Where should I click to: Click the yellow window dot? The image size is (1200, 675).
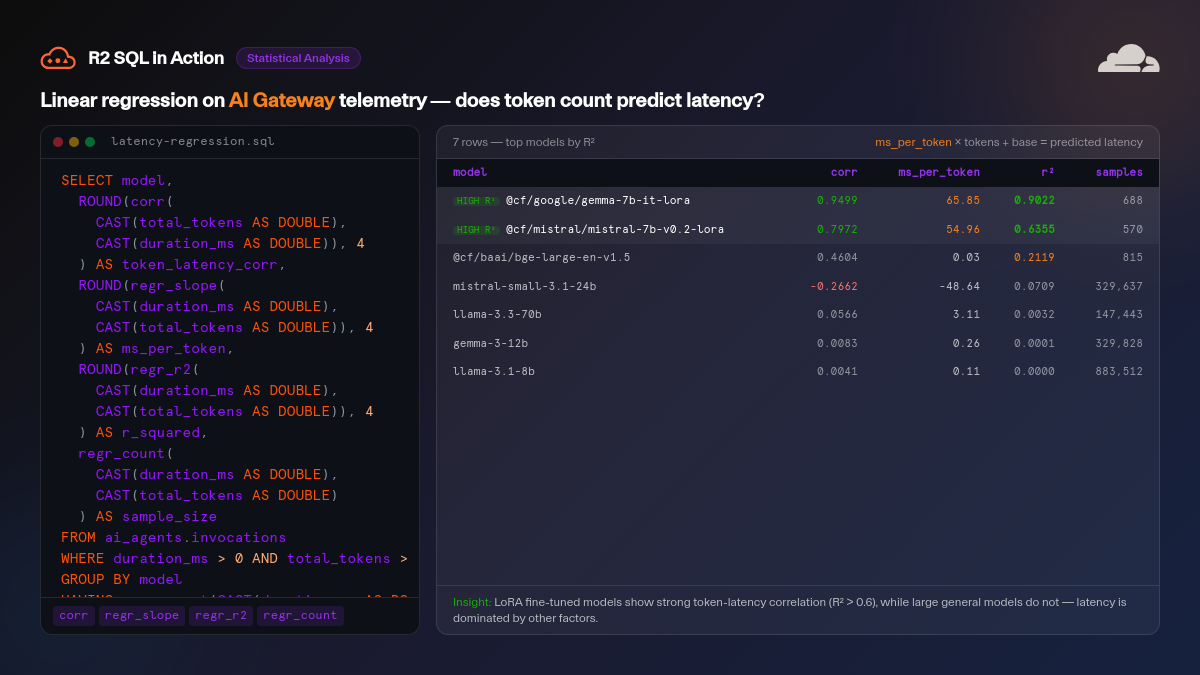pos(74,142)
